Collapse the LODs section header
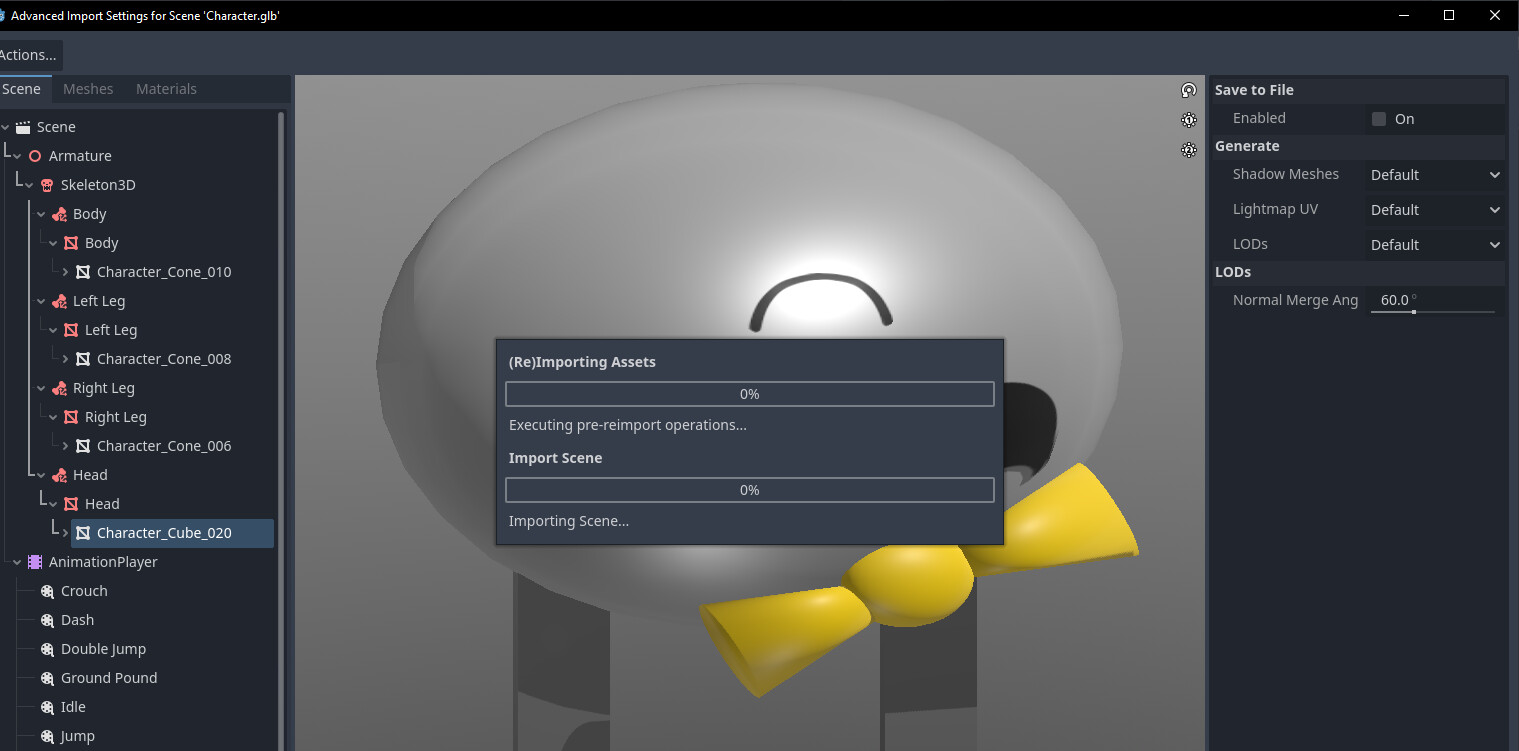The image size is (1519, 751). pos(1358,272)
